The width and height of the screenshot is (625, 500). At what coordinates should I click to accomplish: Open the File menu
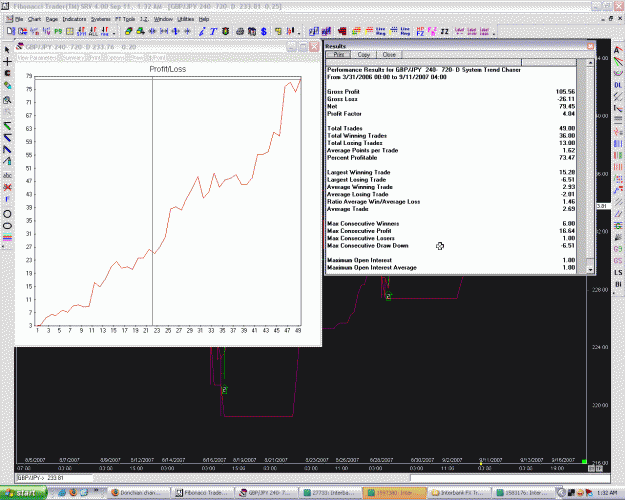(19, 19)
